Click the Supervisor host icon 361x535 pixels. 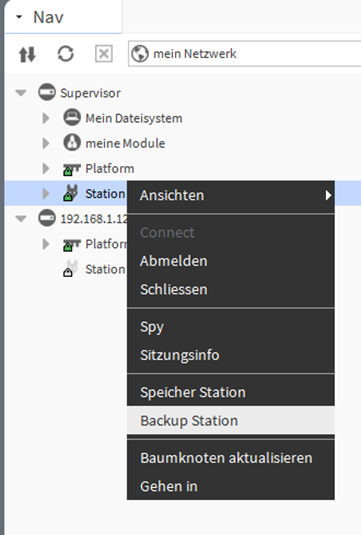47,92
